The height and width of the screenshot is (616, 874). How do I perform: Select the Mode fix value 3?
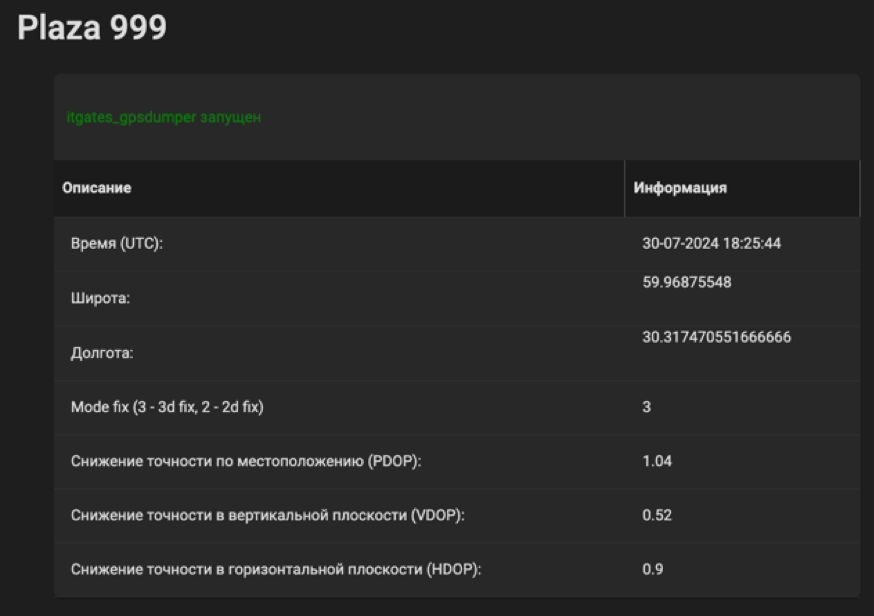646,407
